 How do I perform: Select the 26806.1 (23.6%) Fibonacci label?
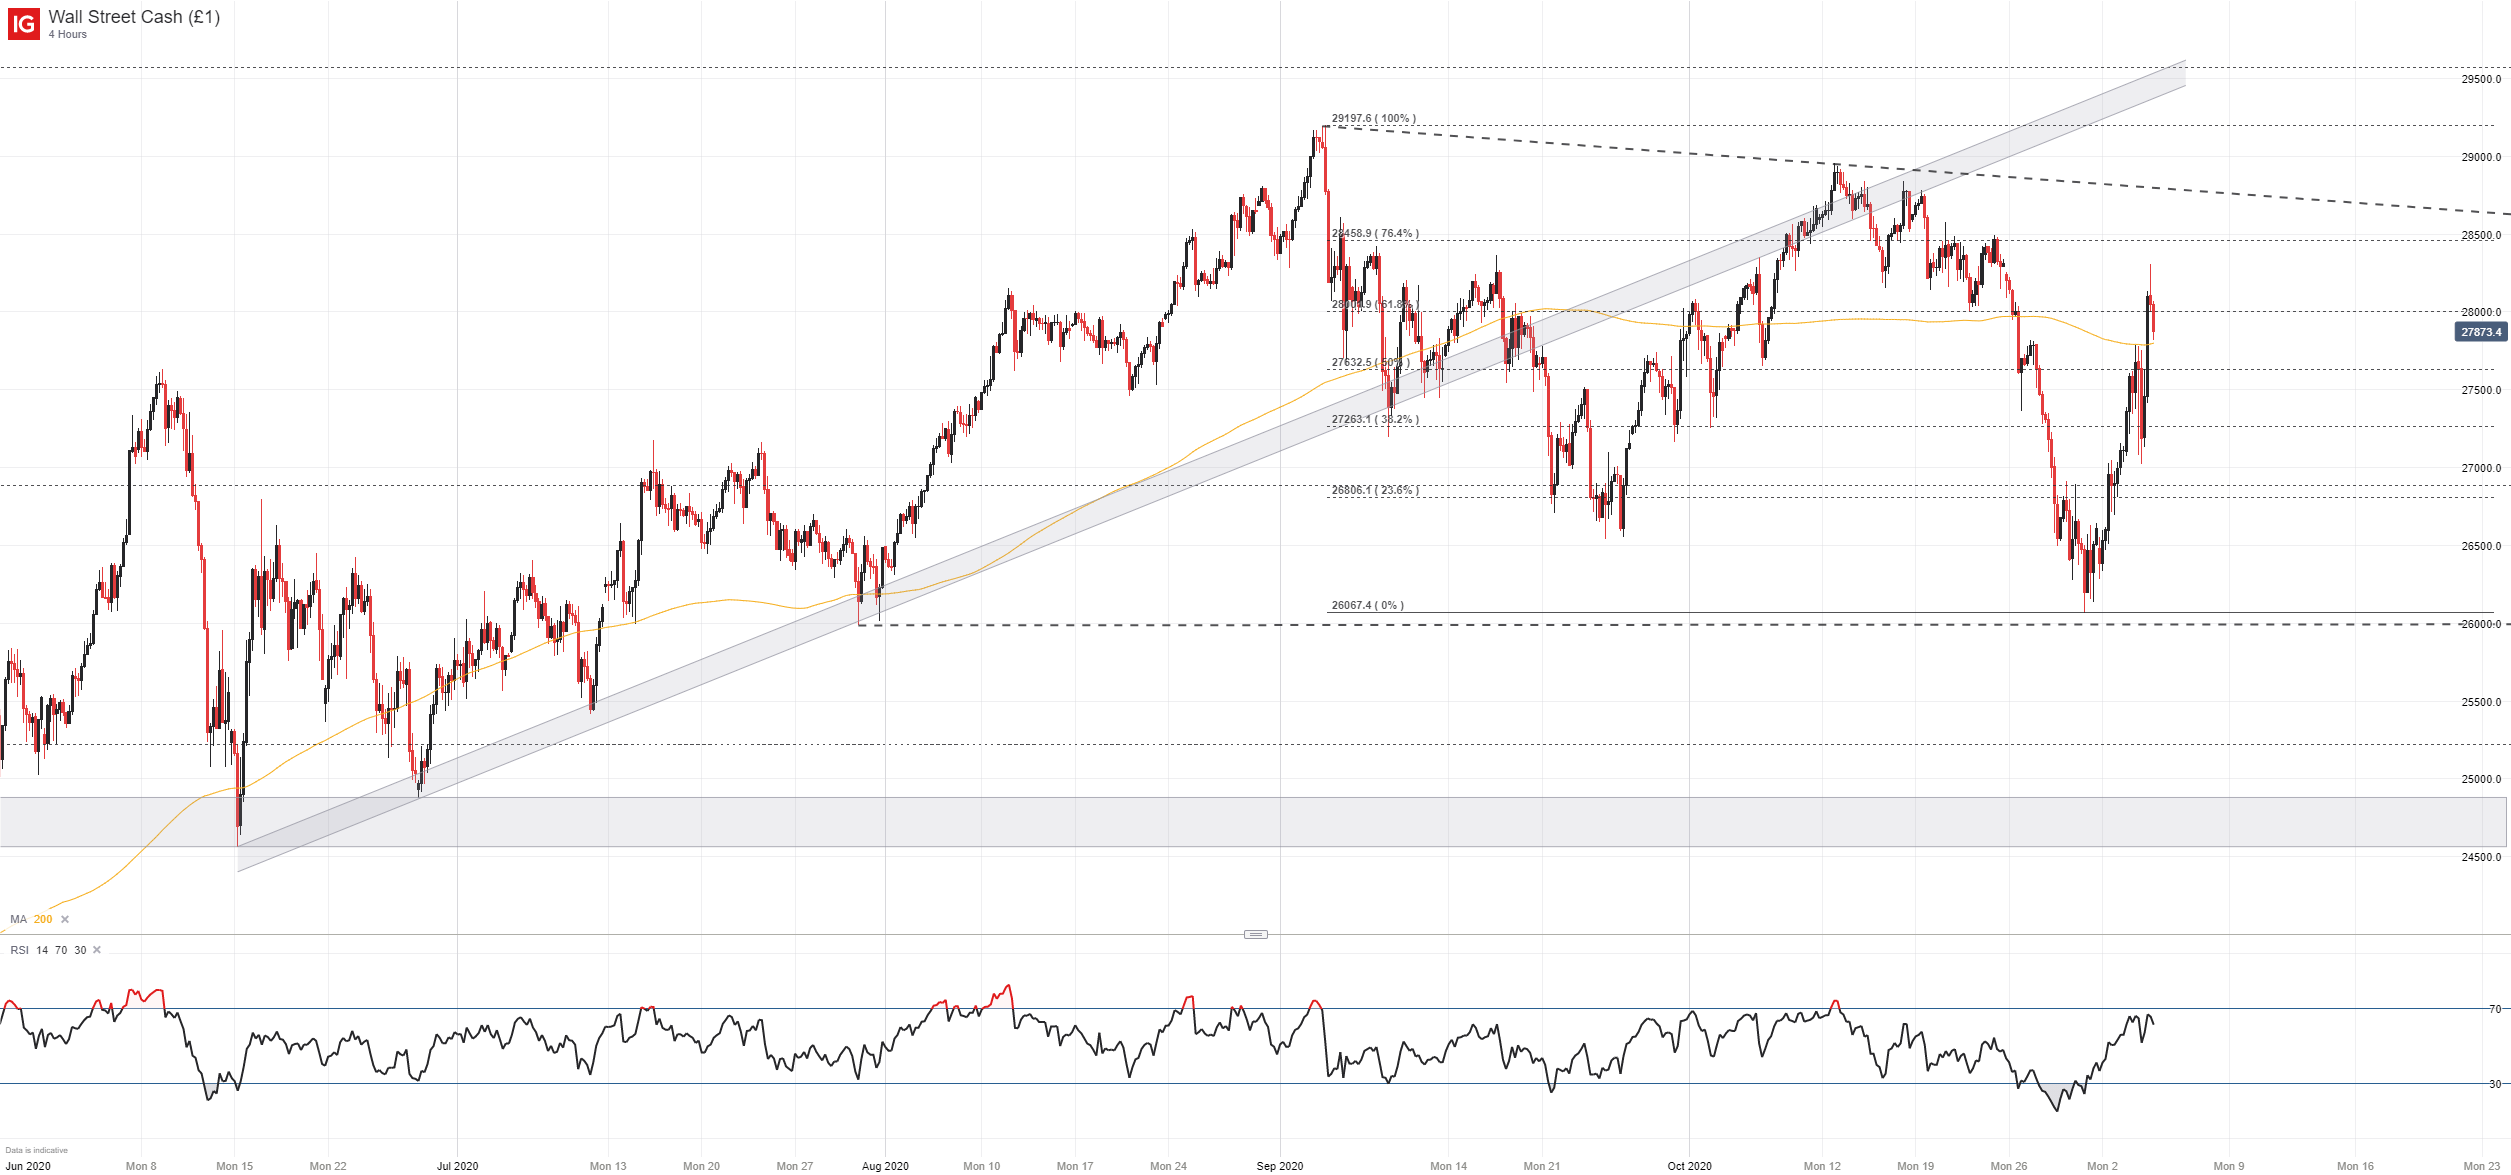1375,490
